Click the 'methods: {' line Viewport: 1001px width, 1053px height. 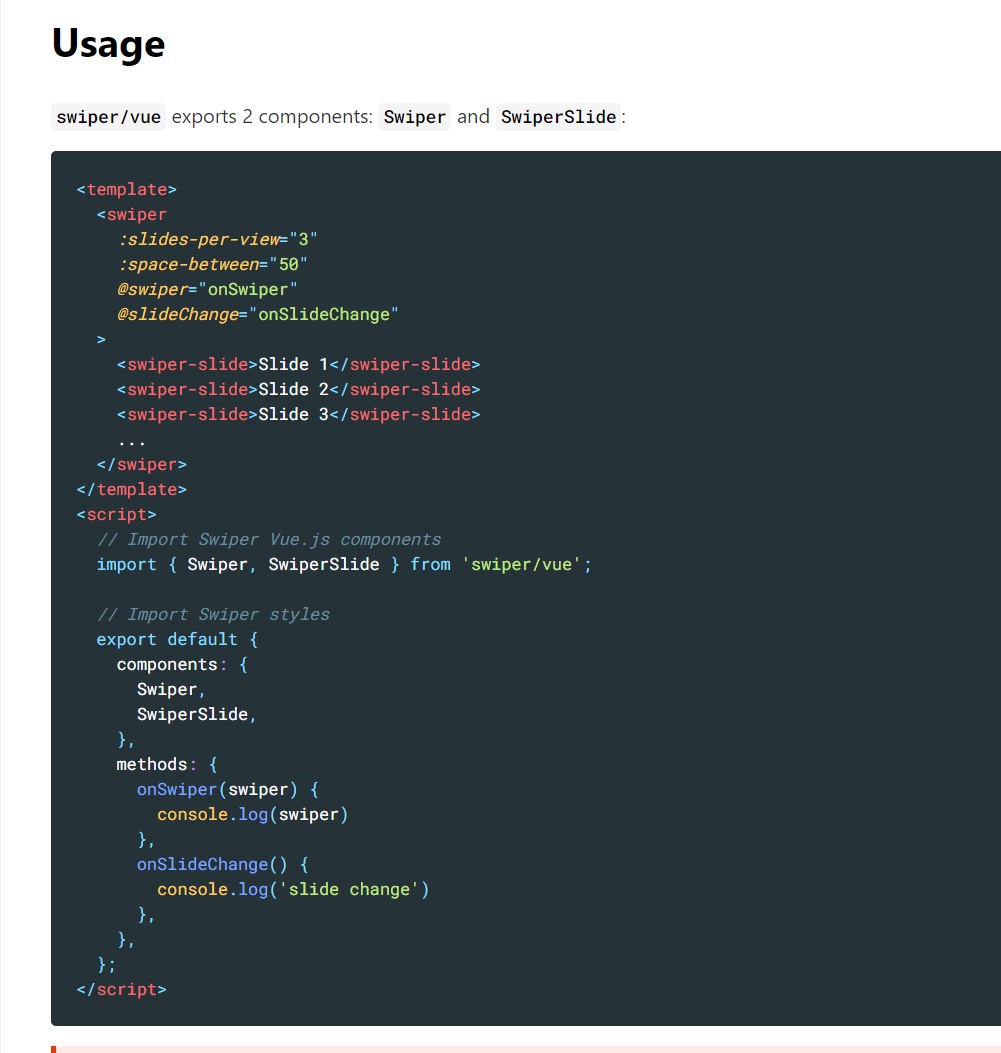click(167, 764)
